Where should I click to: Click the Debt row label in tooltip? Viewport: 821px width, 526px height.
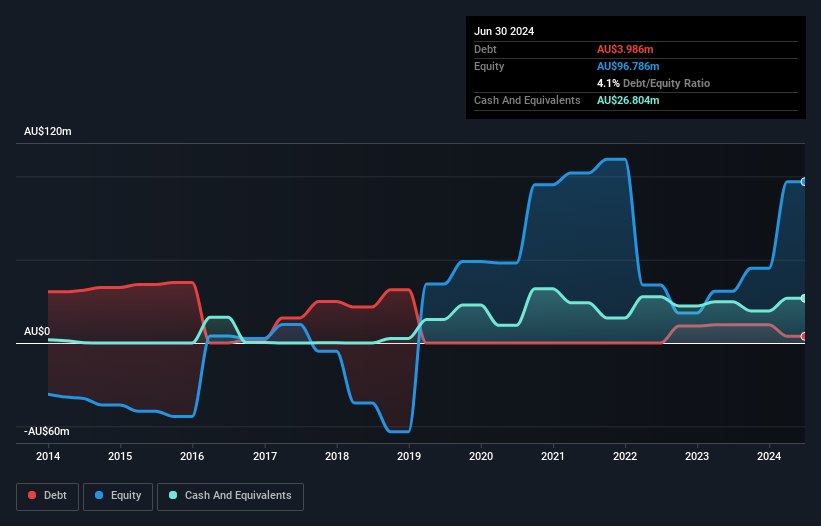pyautogui.click(x=485, y=49)
